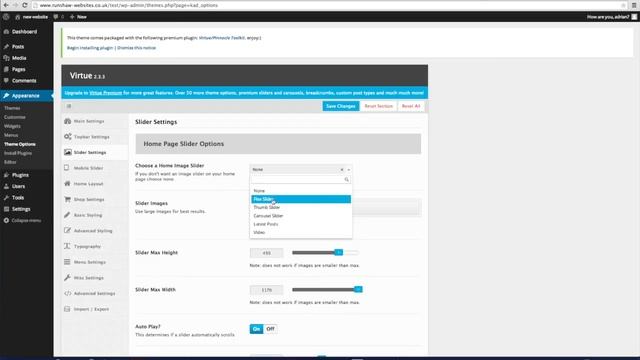Click the browser back arrow
The image size is (640, 360).
click(6, 5)
